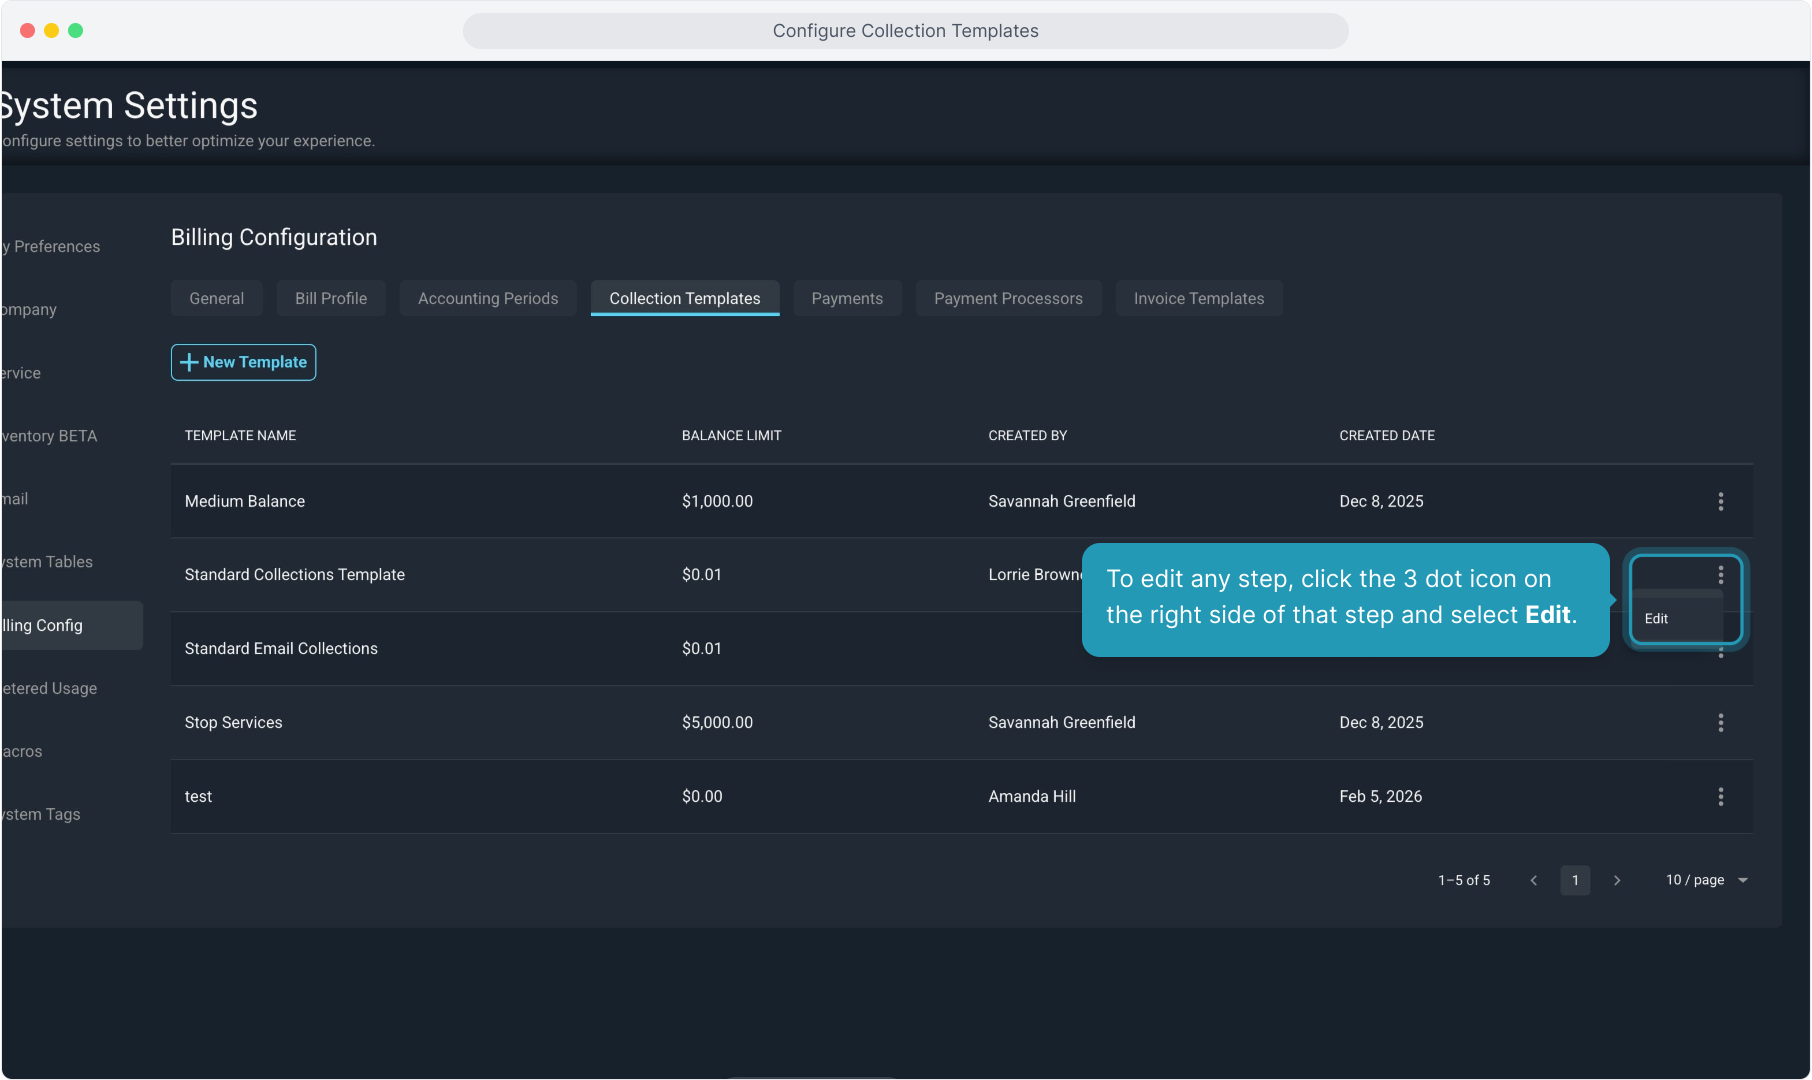Viewport: 1812px width, 1080px height.
Task: Open the Stop Services template row
Action: pyautogui.click(x=234, y=723)
